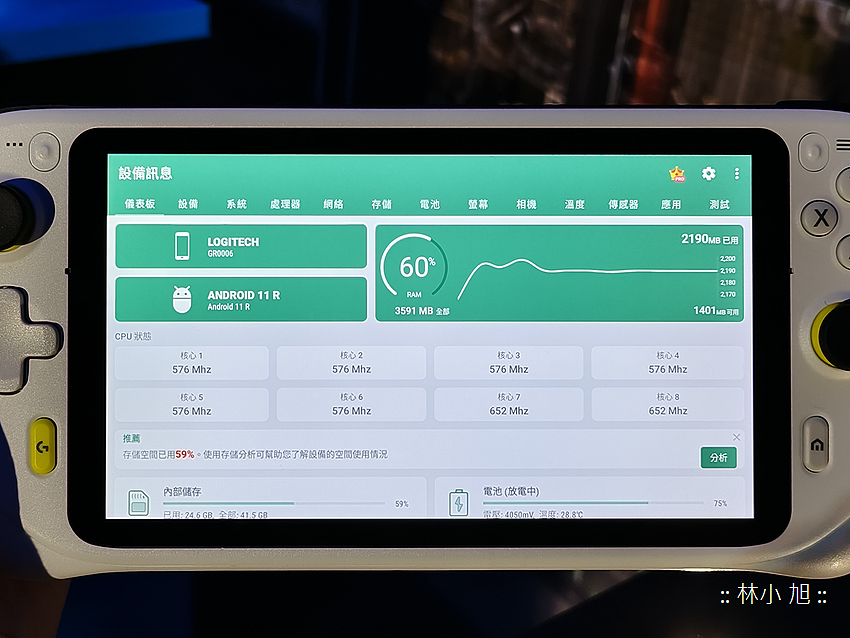Viewport: 850px width, 638px height.
Task: Switch to the 網絡 tab
Action: (333, 204)
